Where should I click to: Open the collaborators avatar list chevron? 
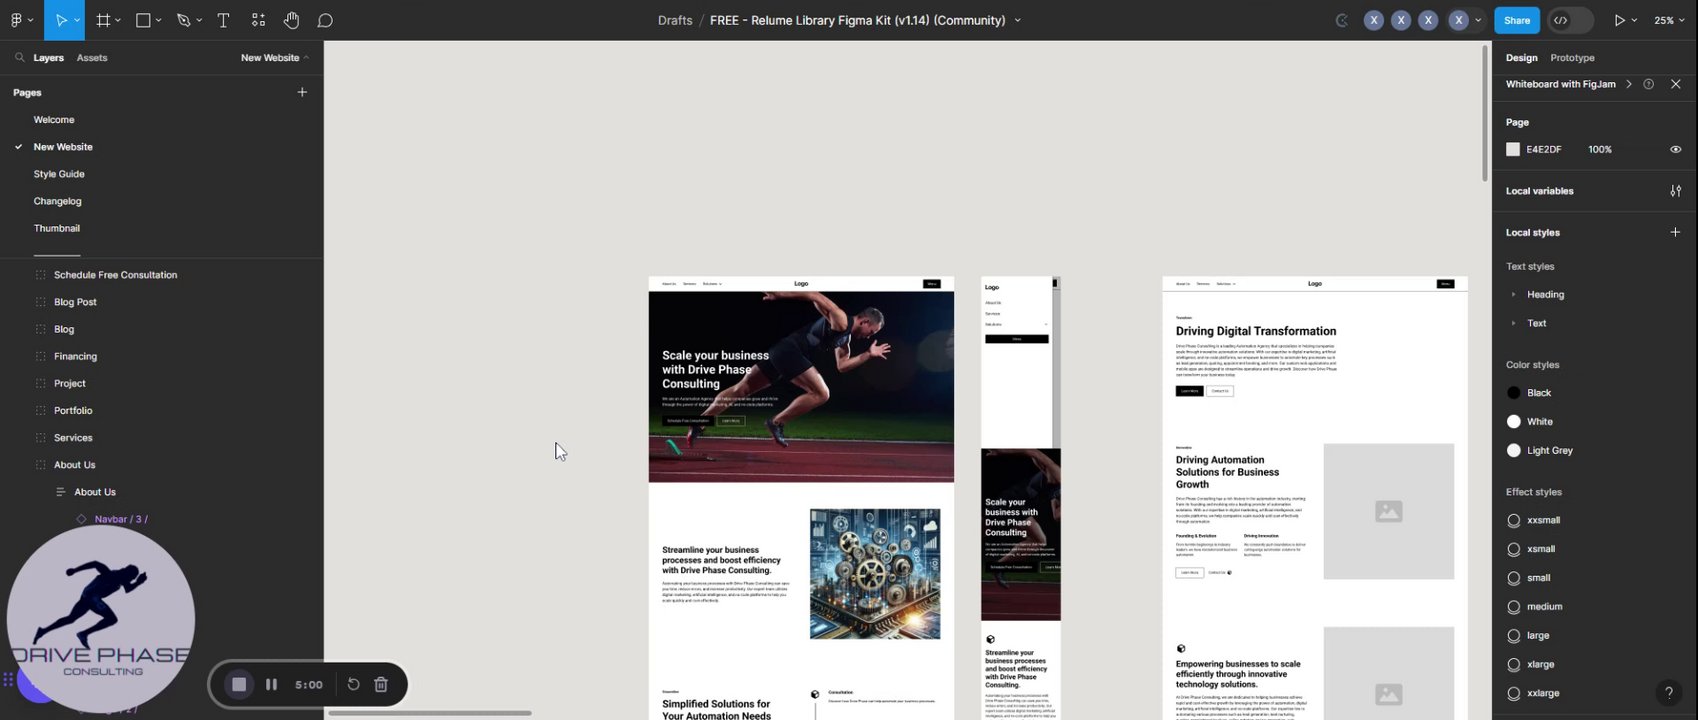1478,20
